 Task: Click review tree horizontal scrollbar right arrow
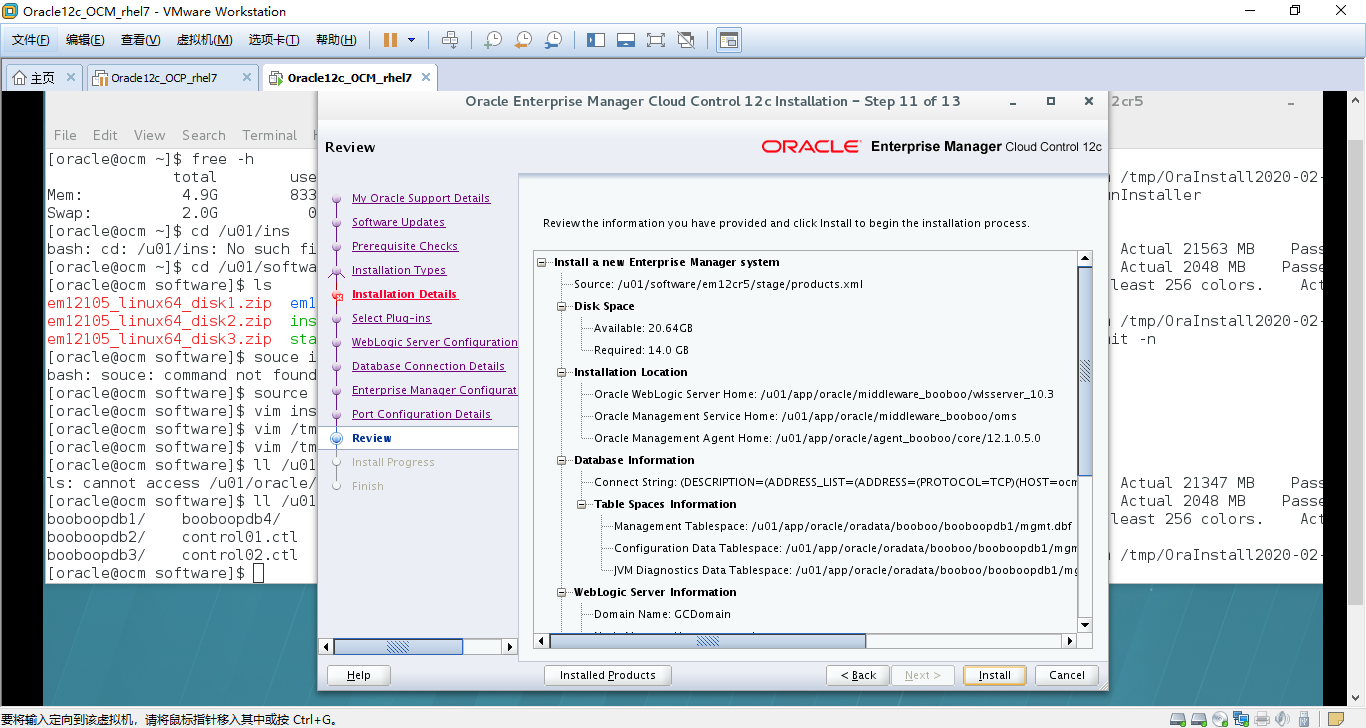click(x=1069, y=641)
